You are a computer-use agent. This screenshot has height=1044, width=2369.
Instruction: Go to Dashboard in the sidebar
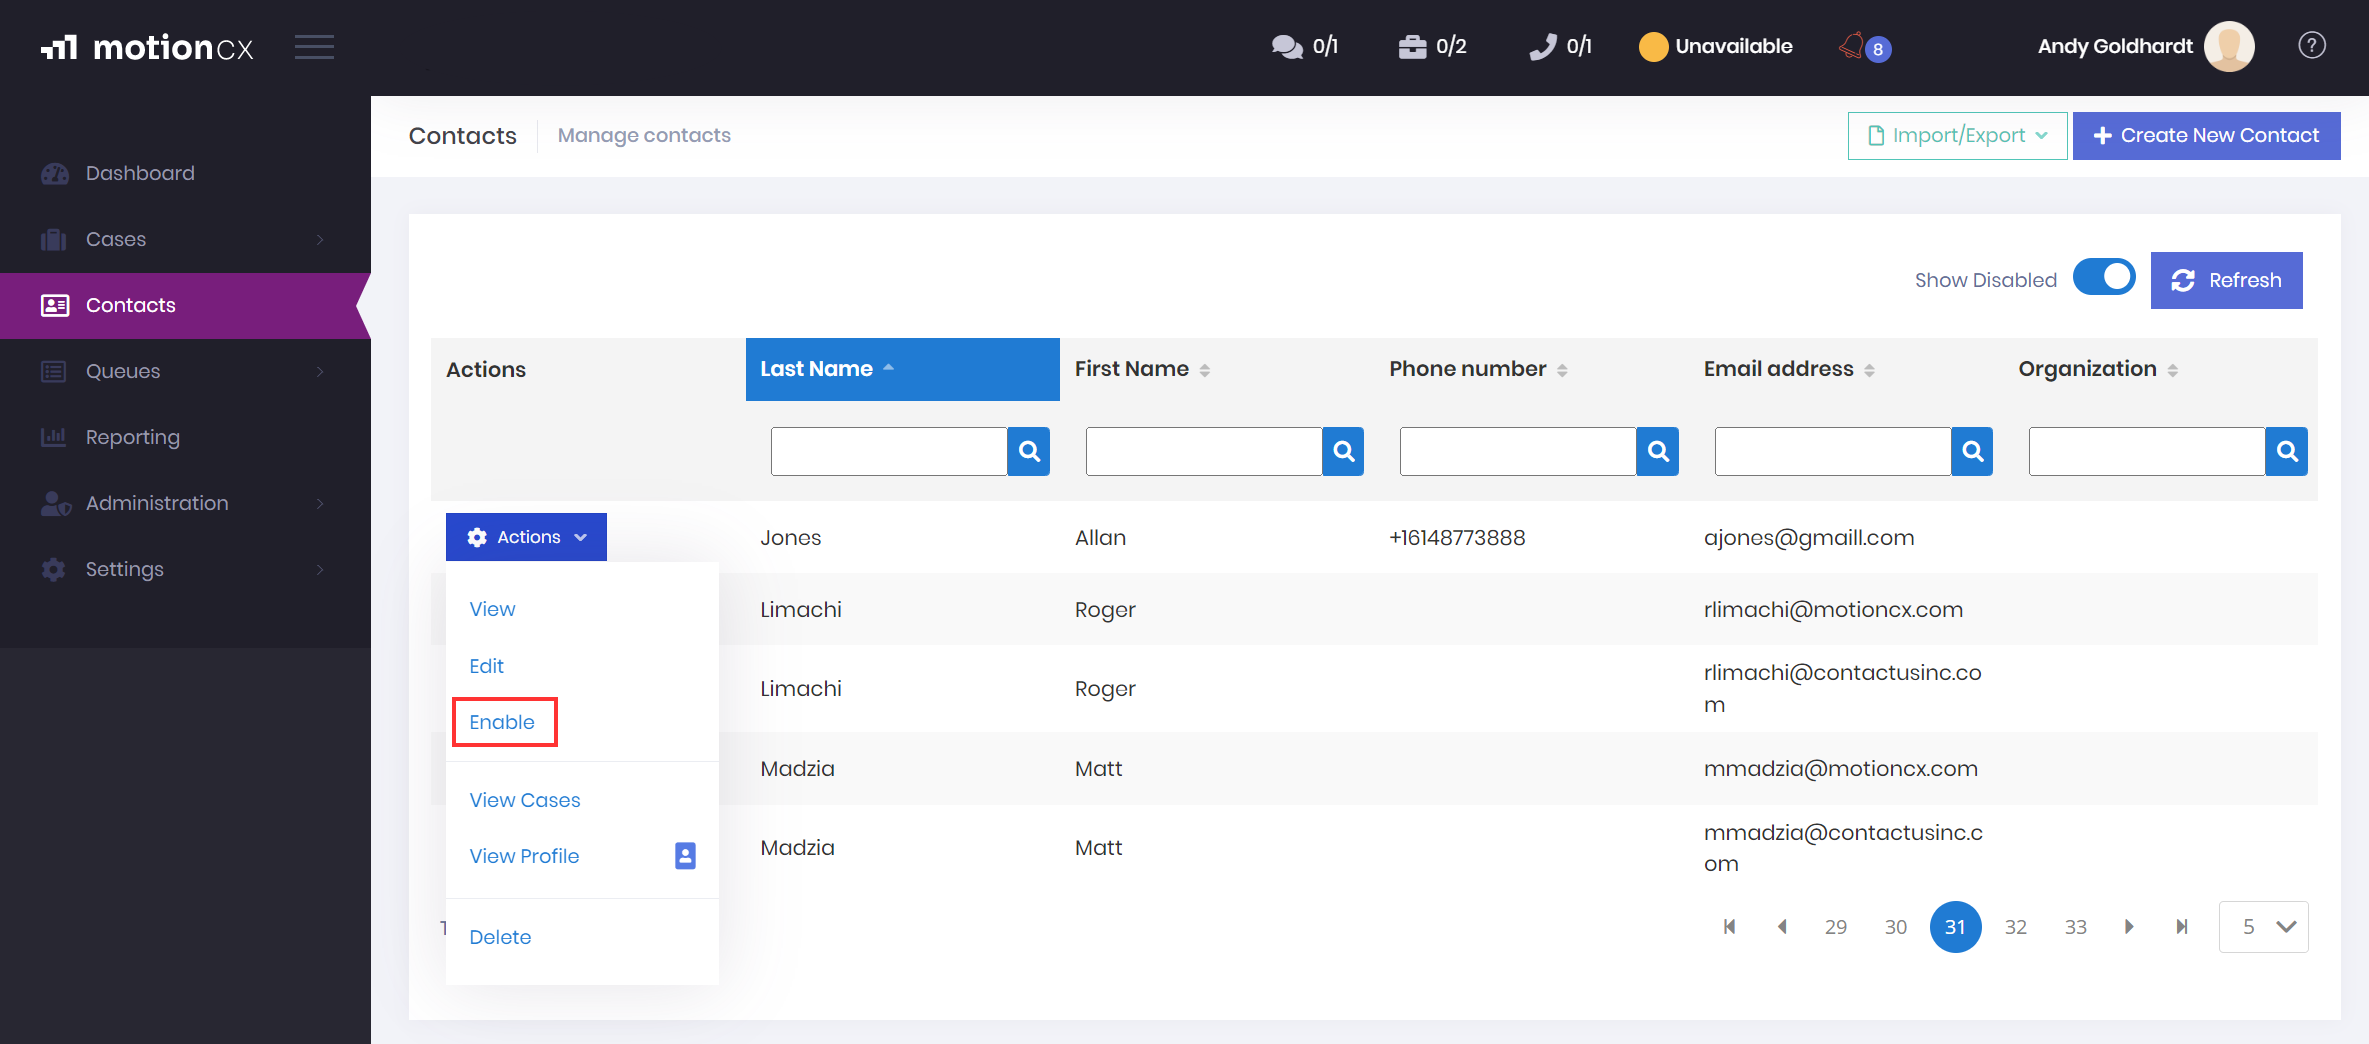tap(140, 173)
